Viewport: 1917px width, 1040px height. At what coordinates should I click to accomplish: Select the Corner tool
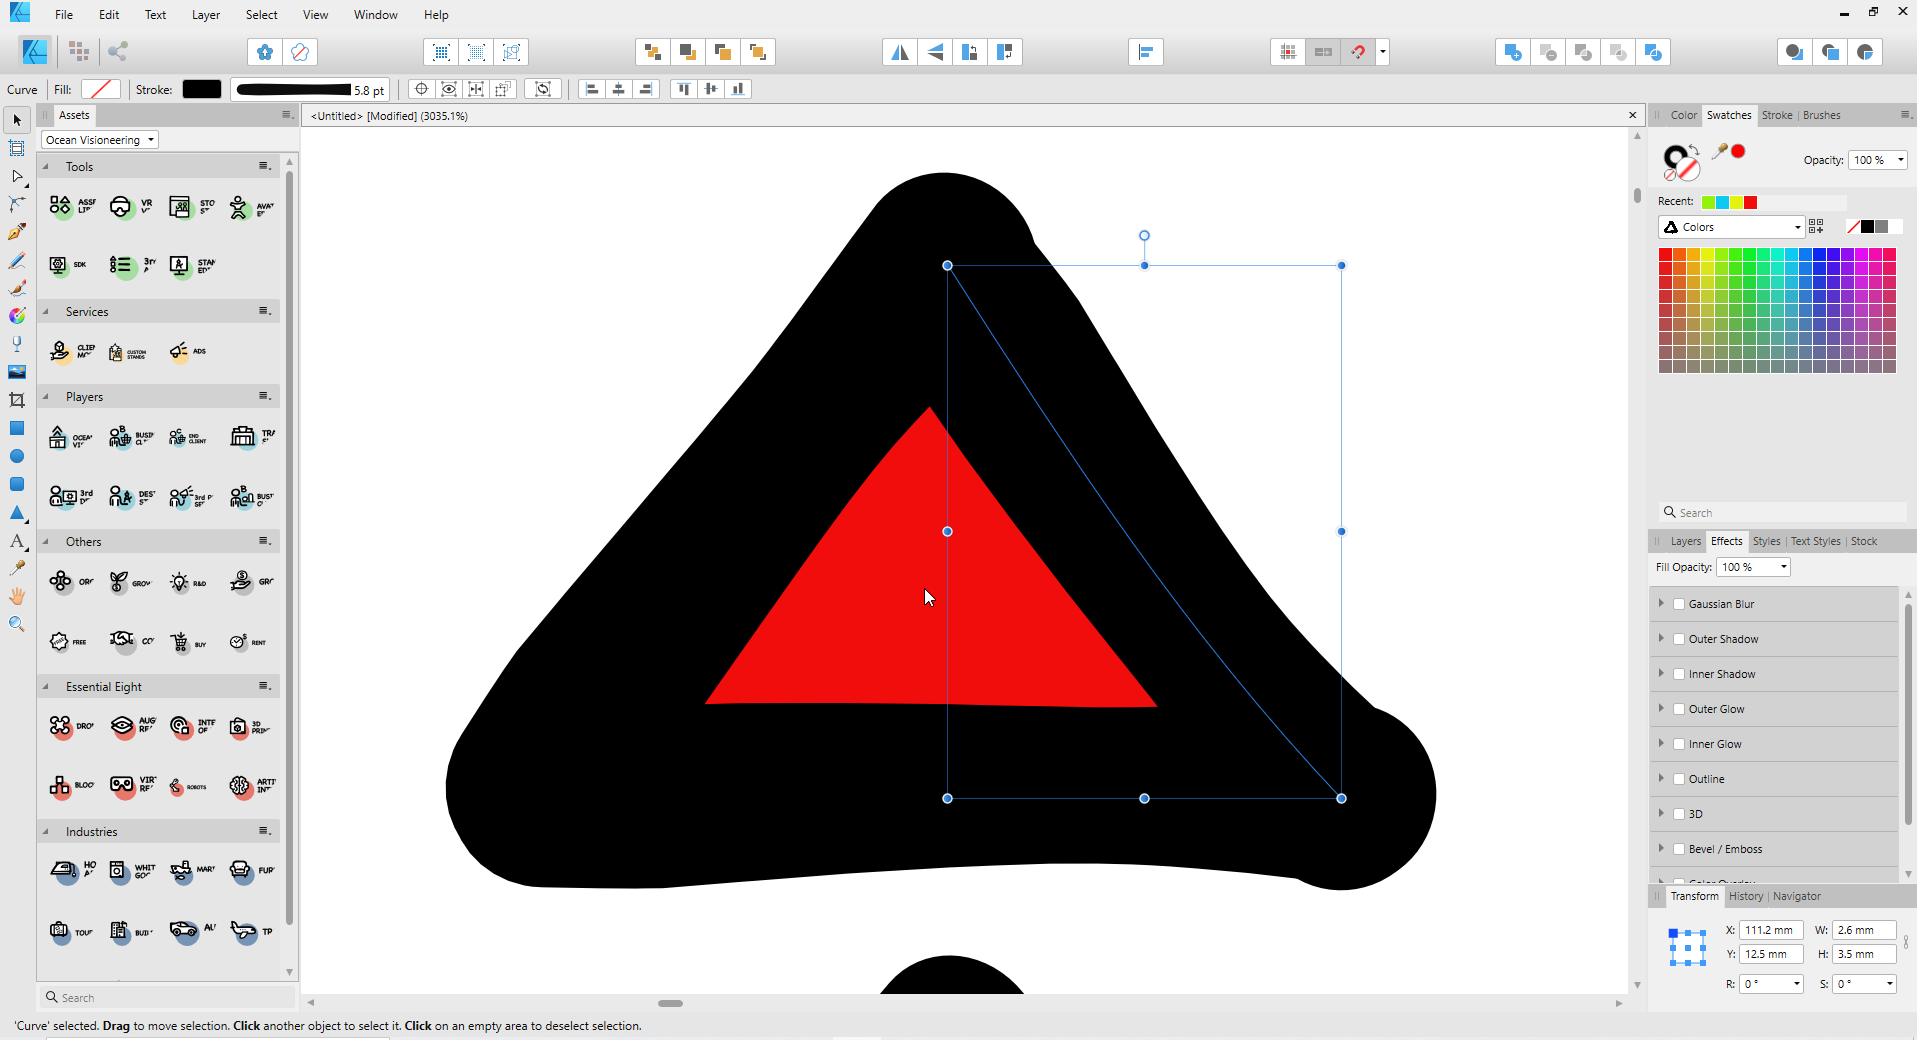pyautogui.click(x=17, y=204)
